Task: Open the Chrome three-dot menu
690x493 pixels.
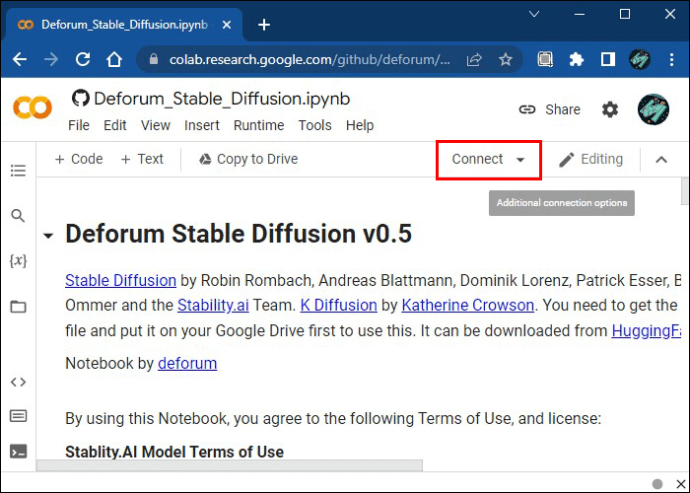Action: (672, 59)
